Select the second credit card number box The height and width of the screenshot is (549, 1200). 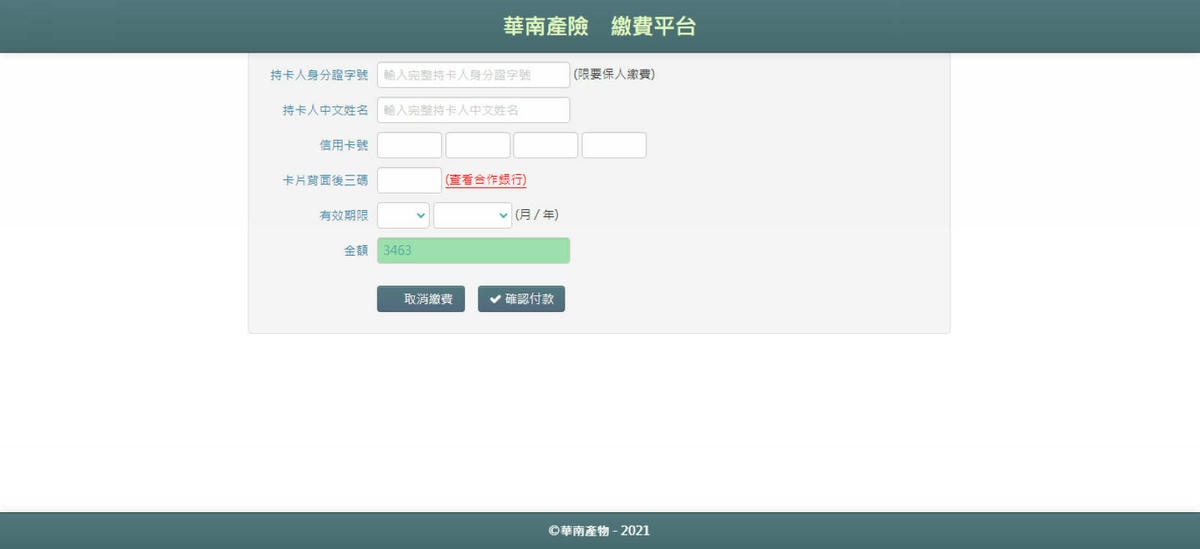[x=477, y=145]
